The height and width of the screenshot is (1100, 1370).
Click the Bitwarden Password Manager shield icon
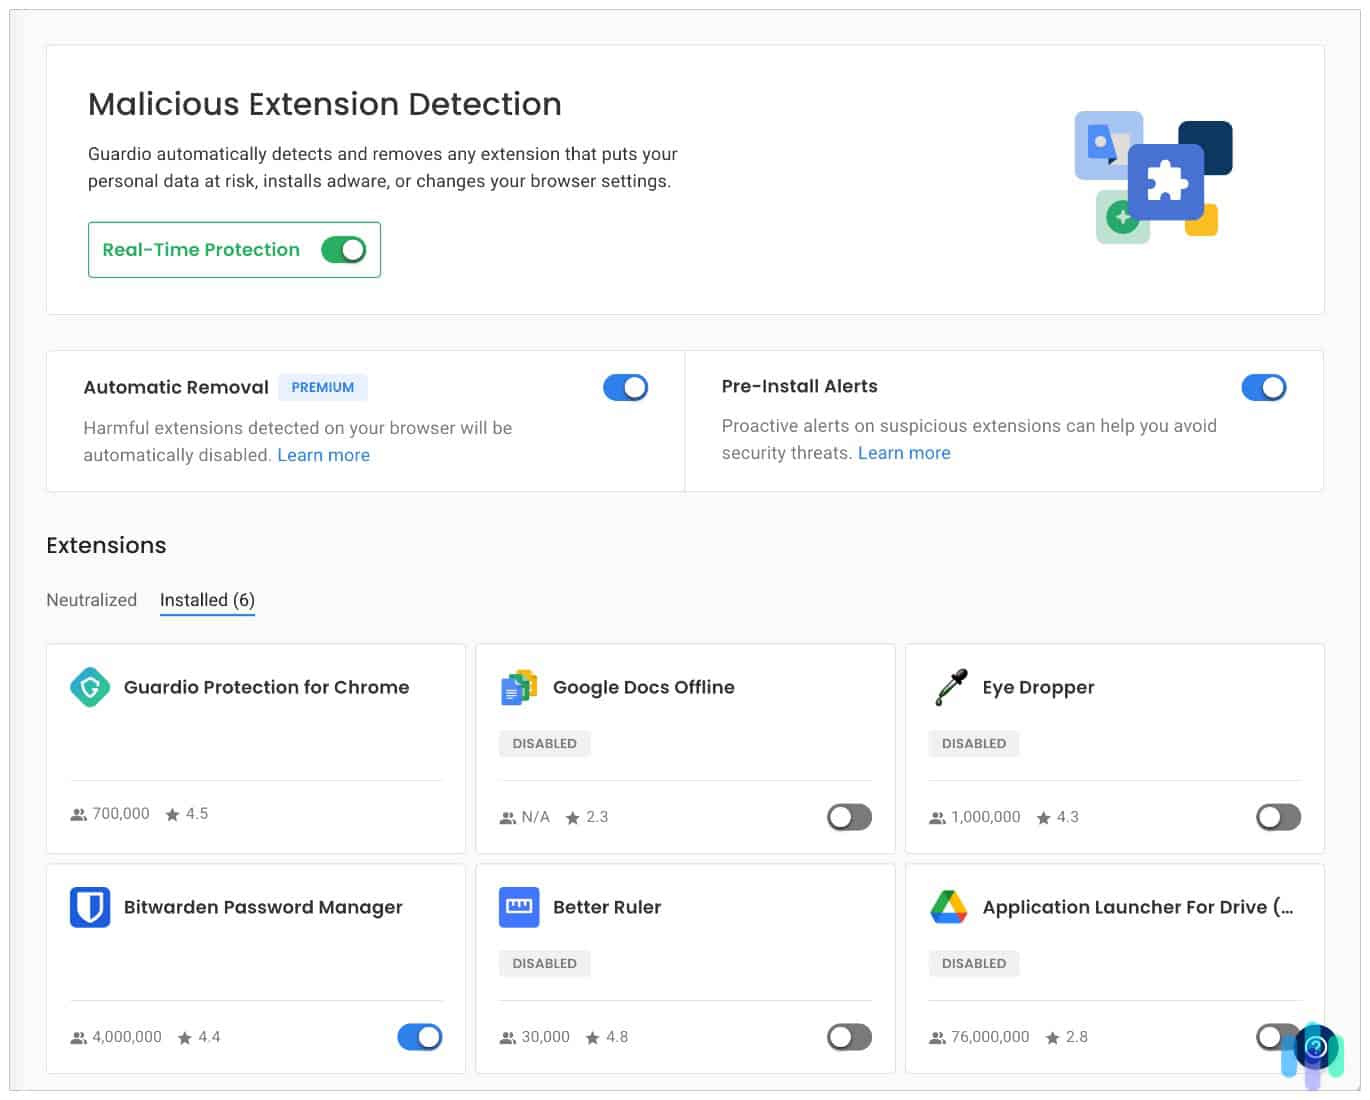pyautogui.click(x=90, y=907)
